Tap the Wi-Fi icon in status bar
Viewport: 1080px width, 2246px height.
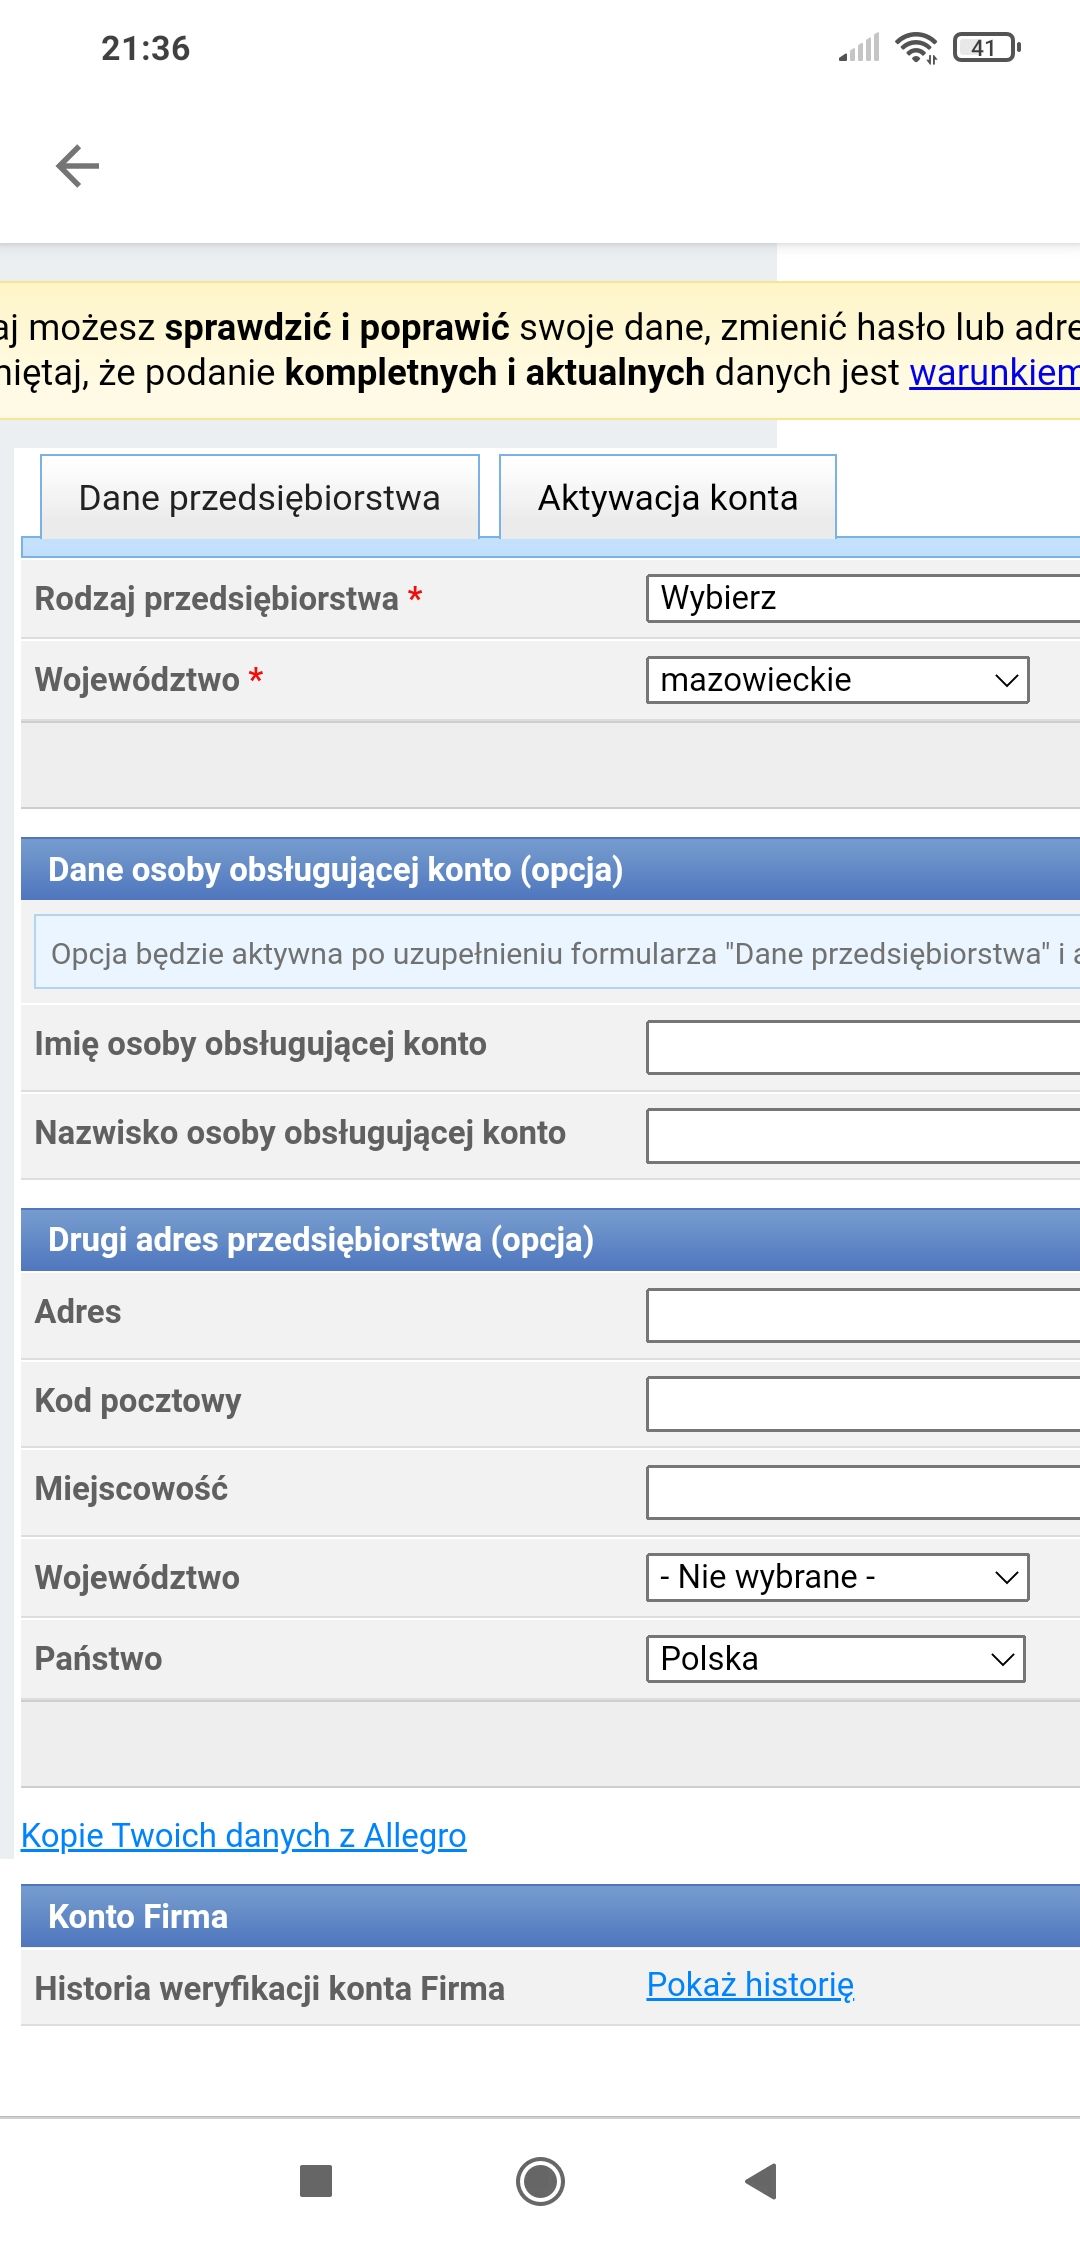pos(916,47)
